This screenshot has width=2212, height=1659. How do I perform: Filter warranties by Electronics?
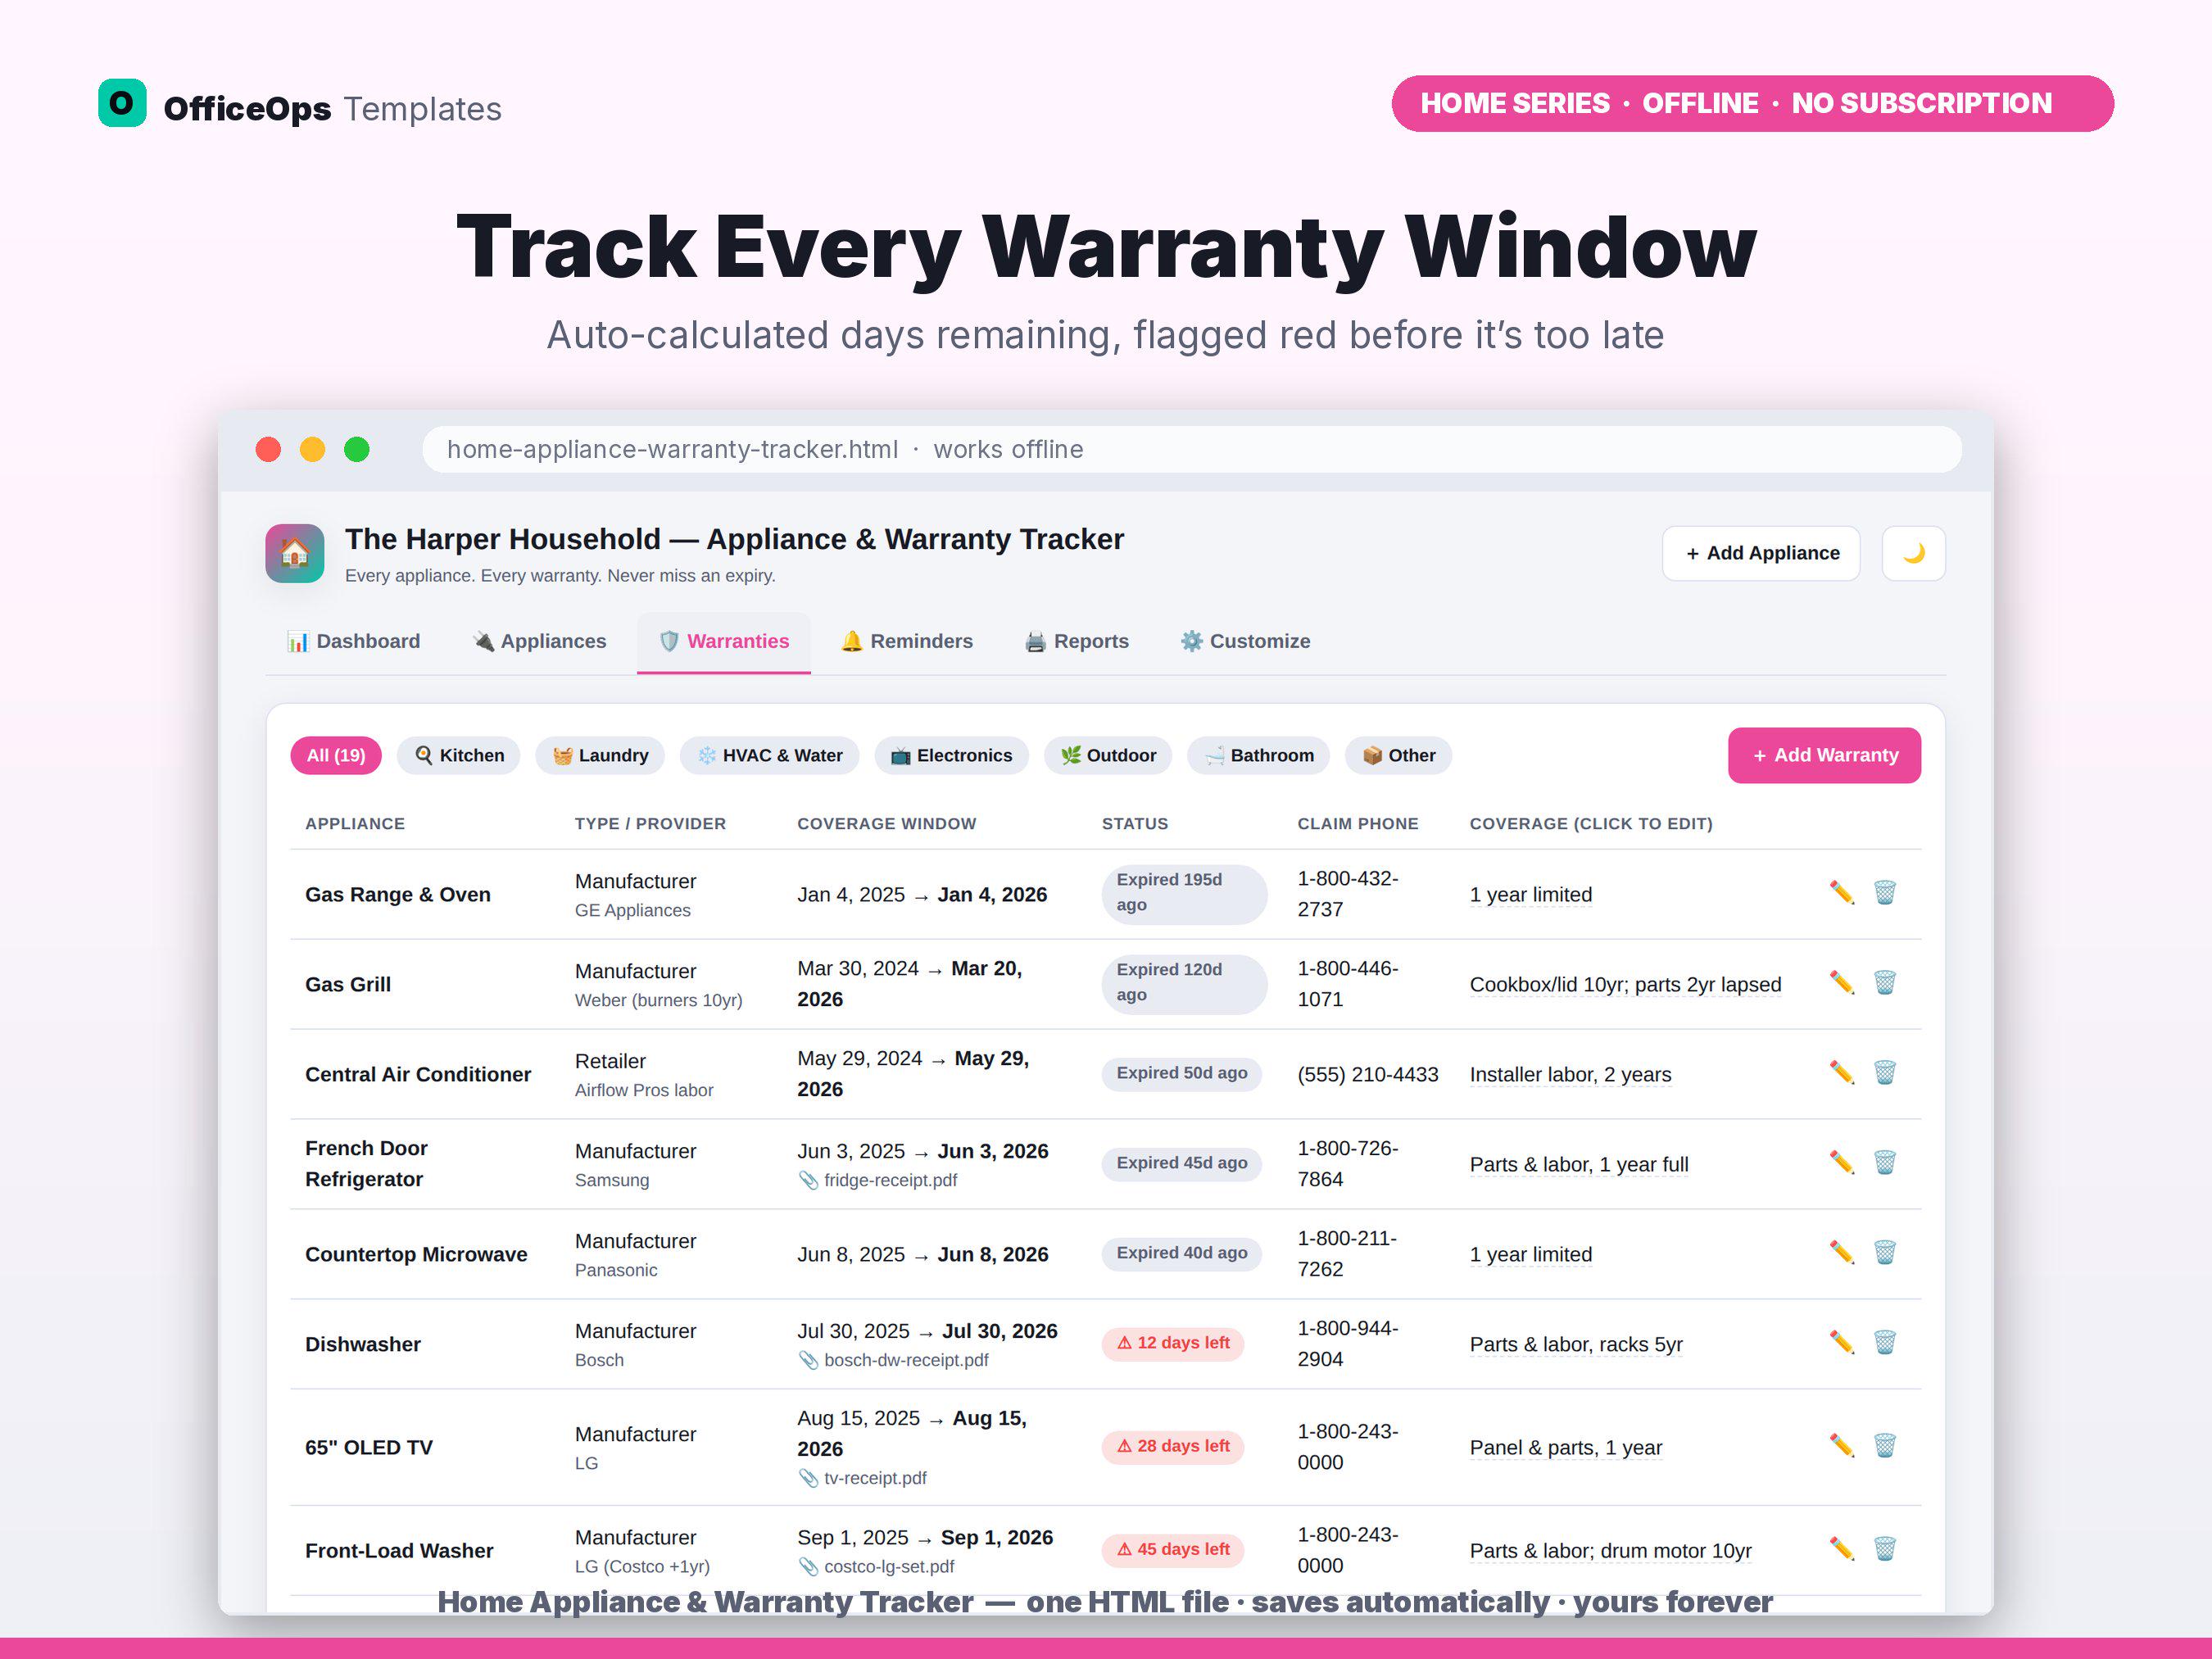pos(951,755)
